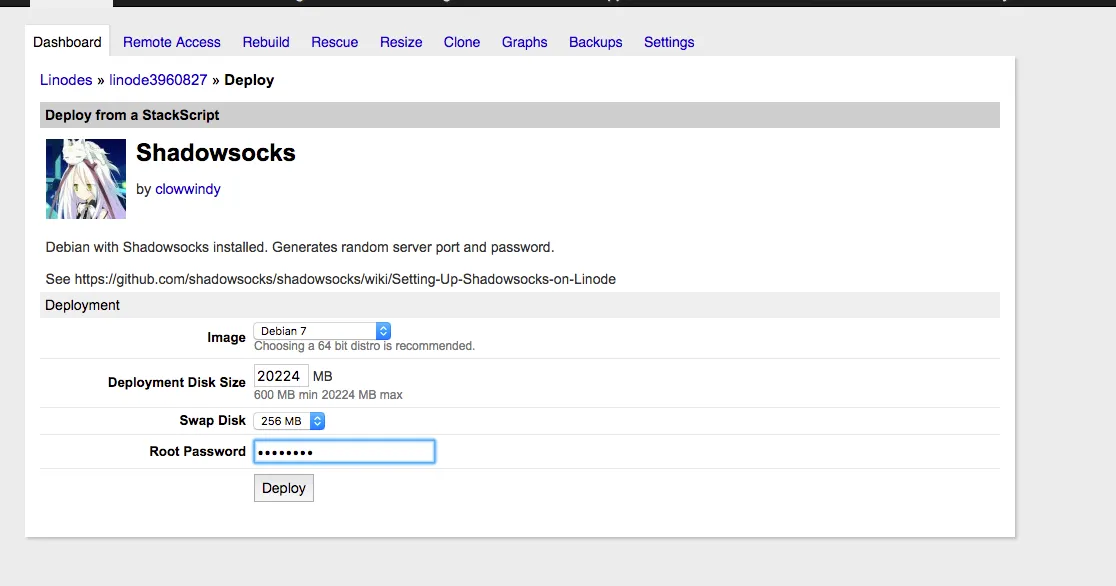Open the linode3960827 breadcrumb link
Screen dimensions: 1116x586
pos(158,80)
